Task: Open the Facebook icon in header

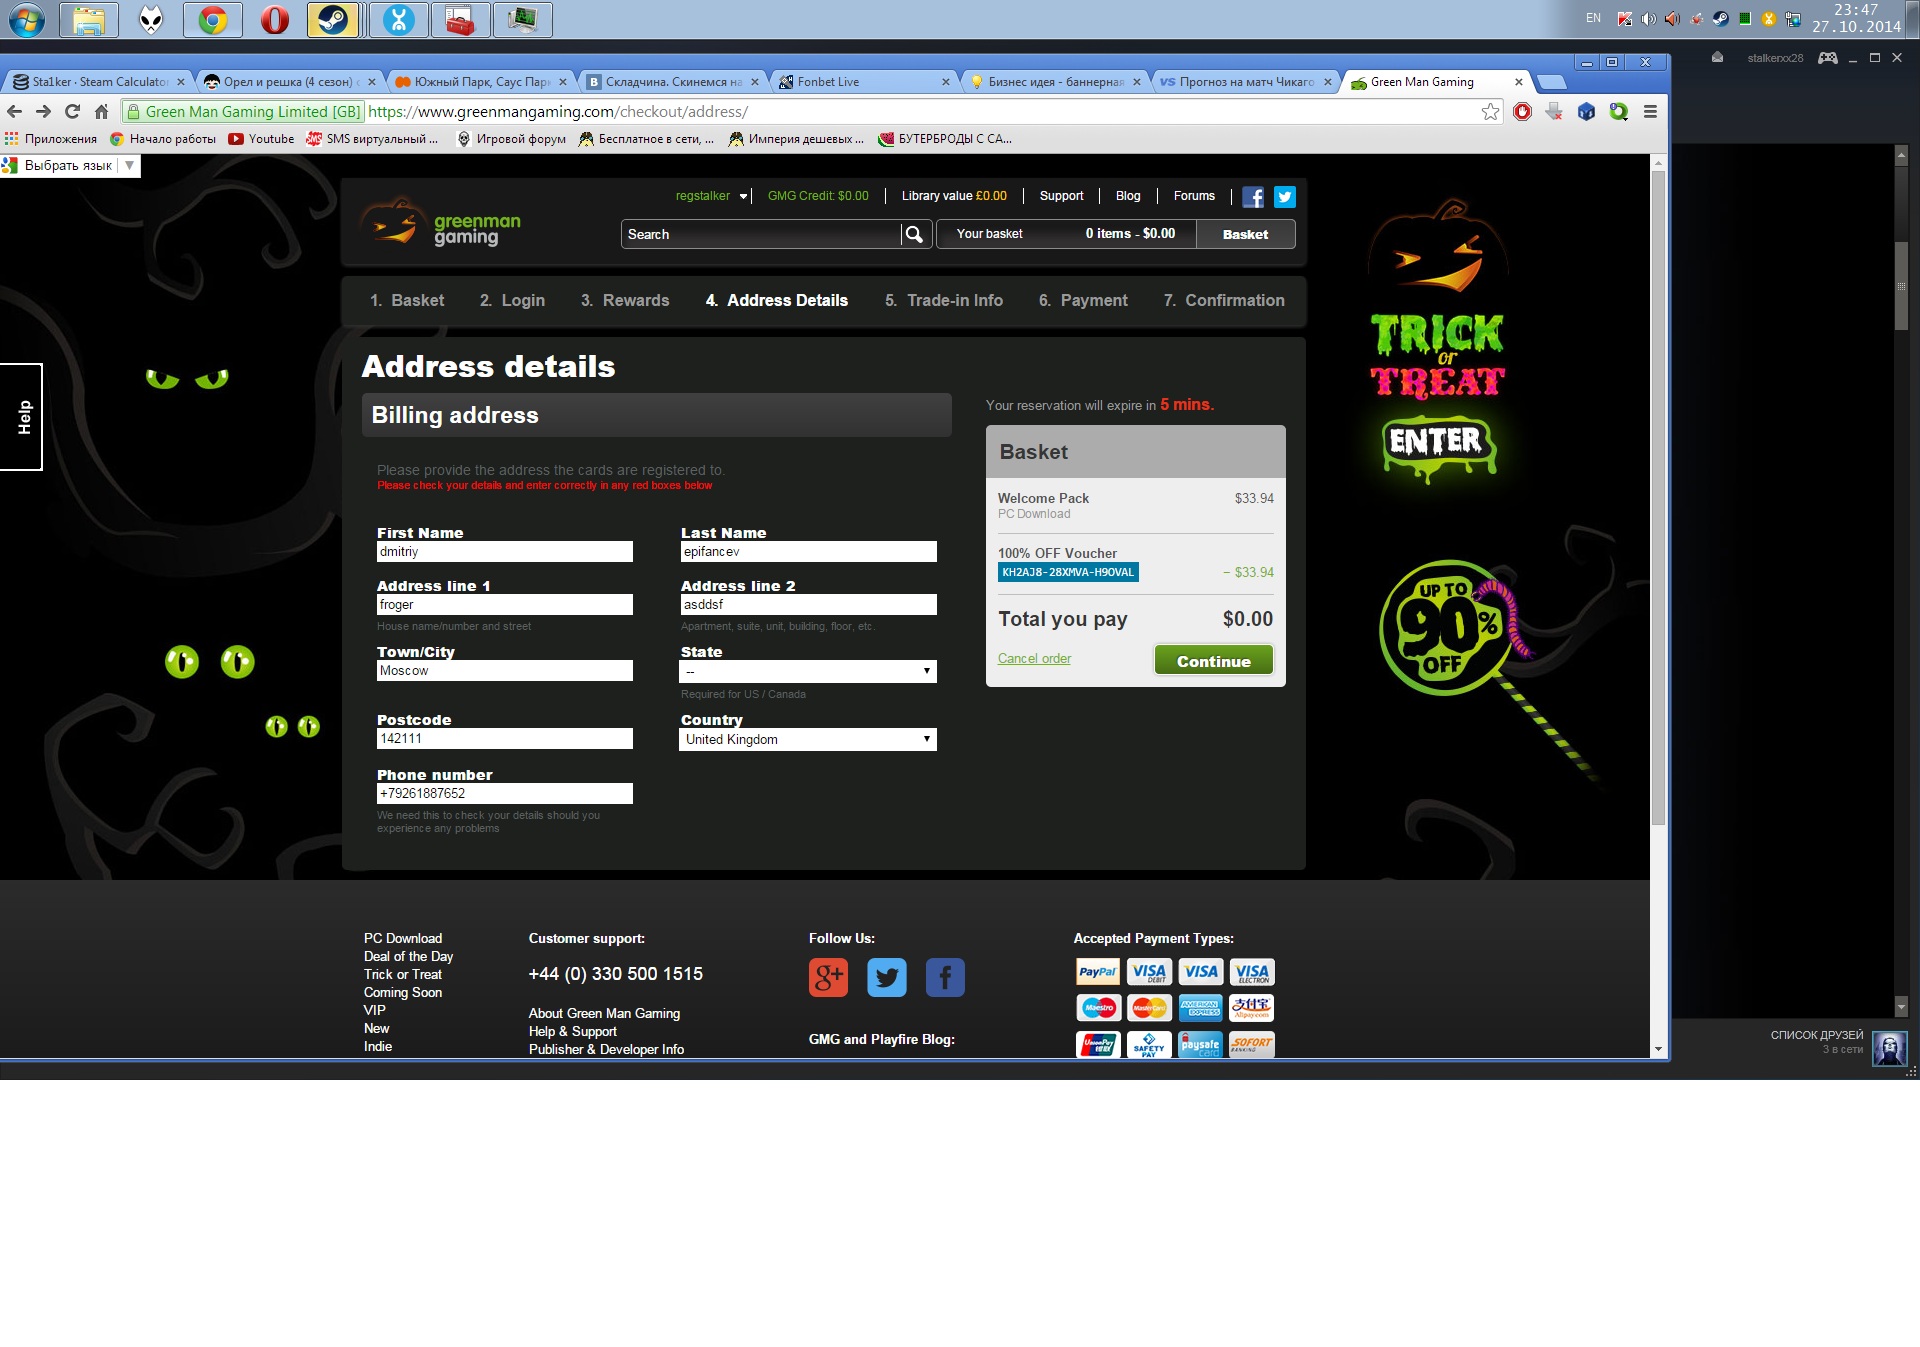Action: 1253,197
